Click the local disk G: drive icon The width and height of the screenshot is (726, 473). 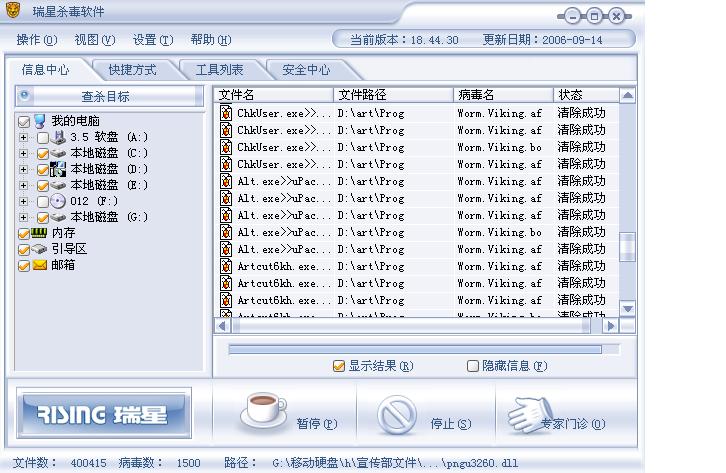(x=58, y=217)
